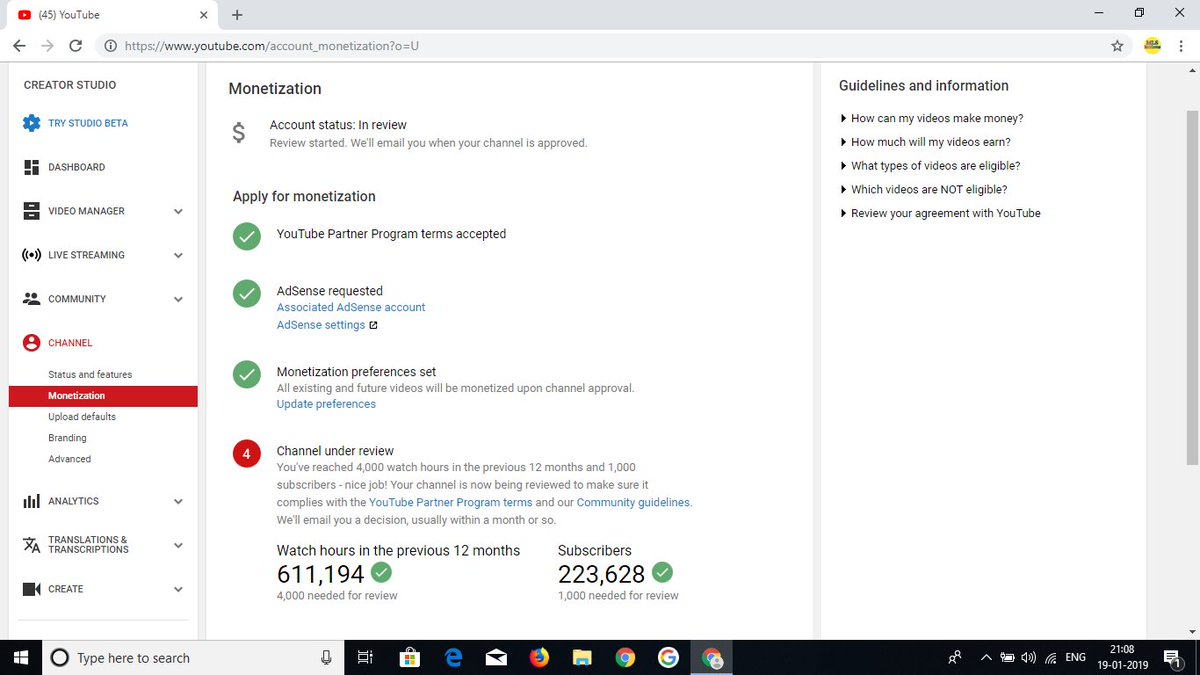Launch Firefox from the taskbar

click(x=539, y=657)
